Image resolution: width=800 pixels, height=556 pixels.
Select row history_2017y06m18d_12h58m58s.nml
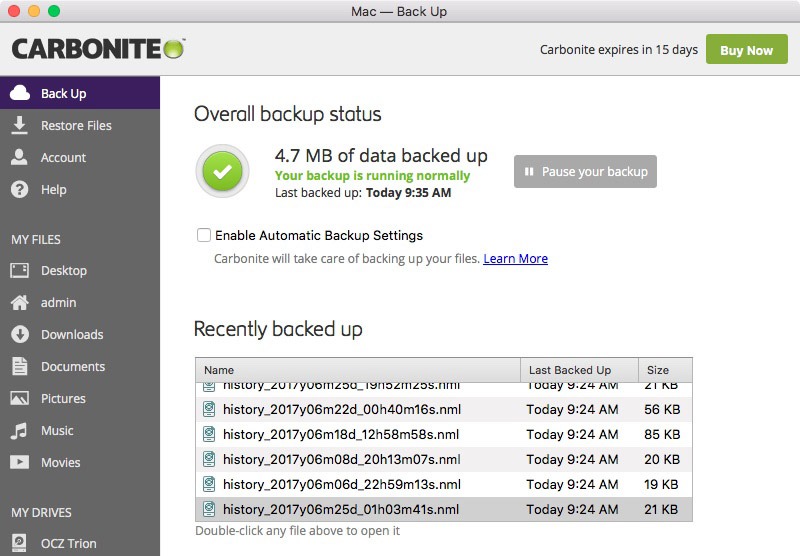click(443, 434)
